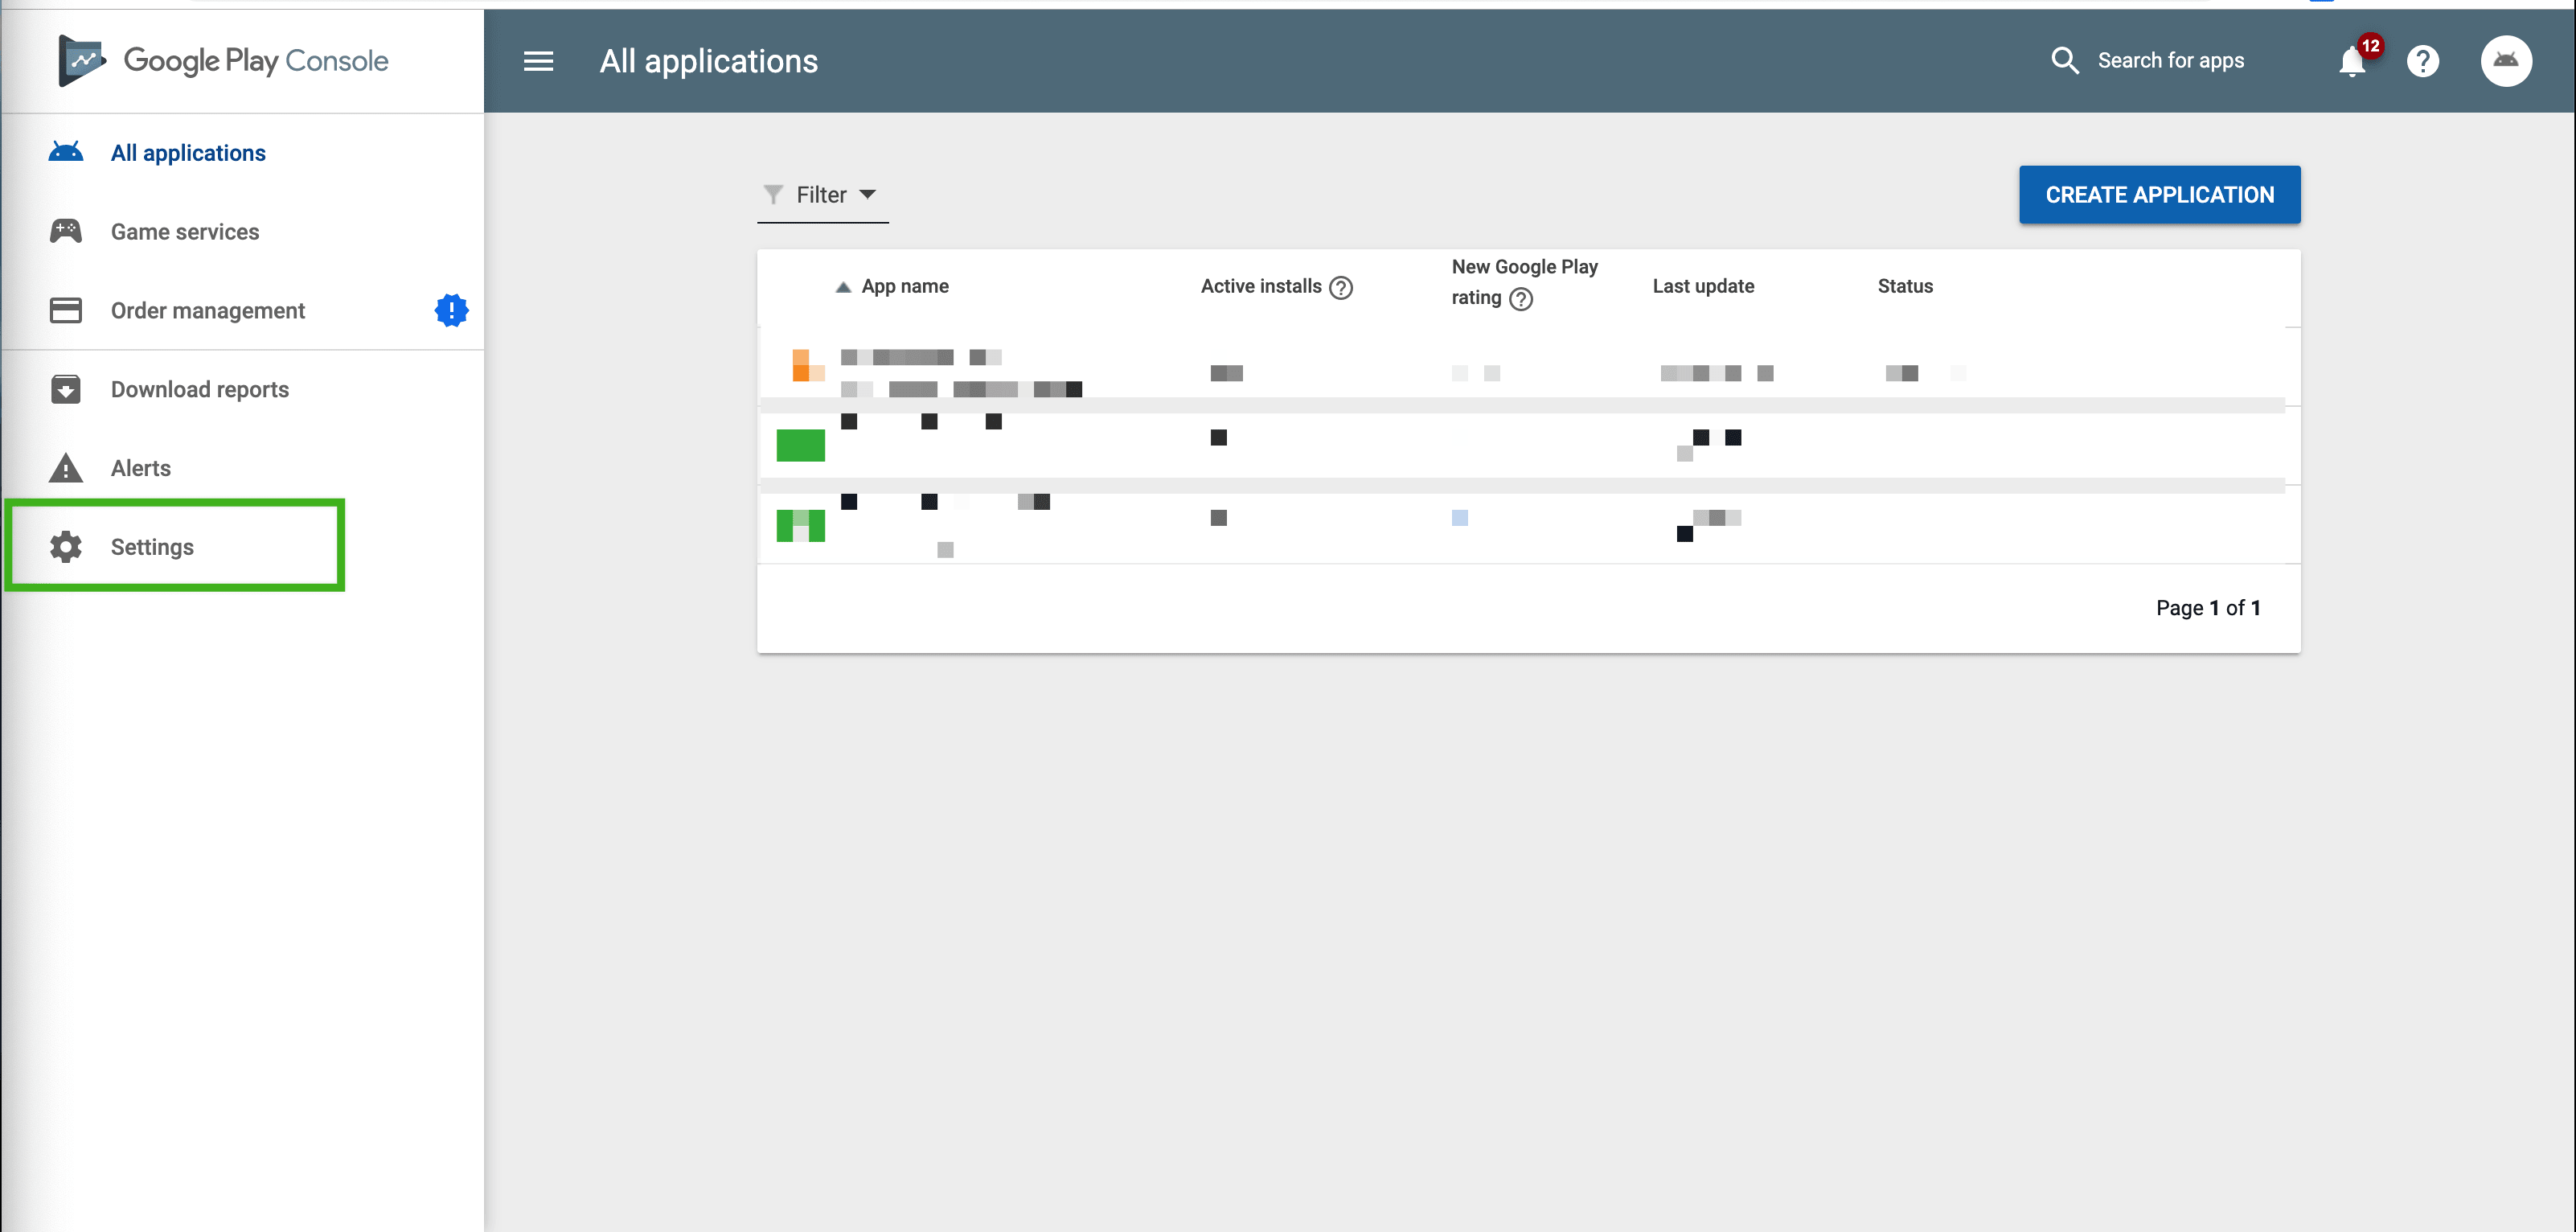Open the orange-icon app row
The height and width of the screenshot is (1232, 2576).
click(x=960, y=372)
